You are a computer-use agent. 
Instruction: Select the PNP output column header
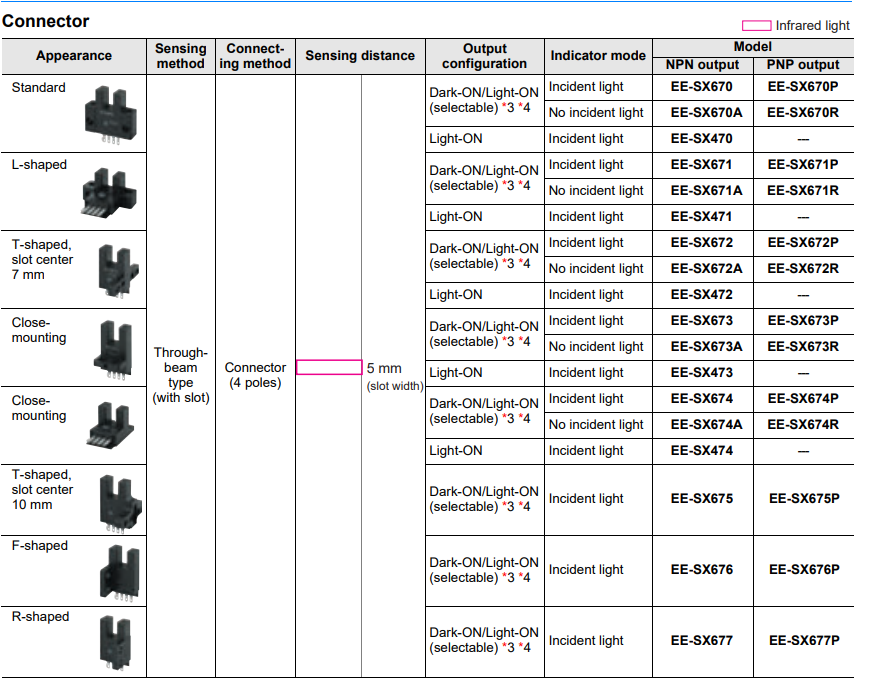(803, 65)
